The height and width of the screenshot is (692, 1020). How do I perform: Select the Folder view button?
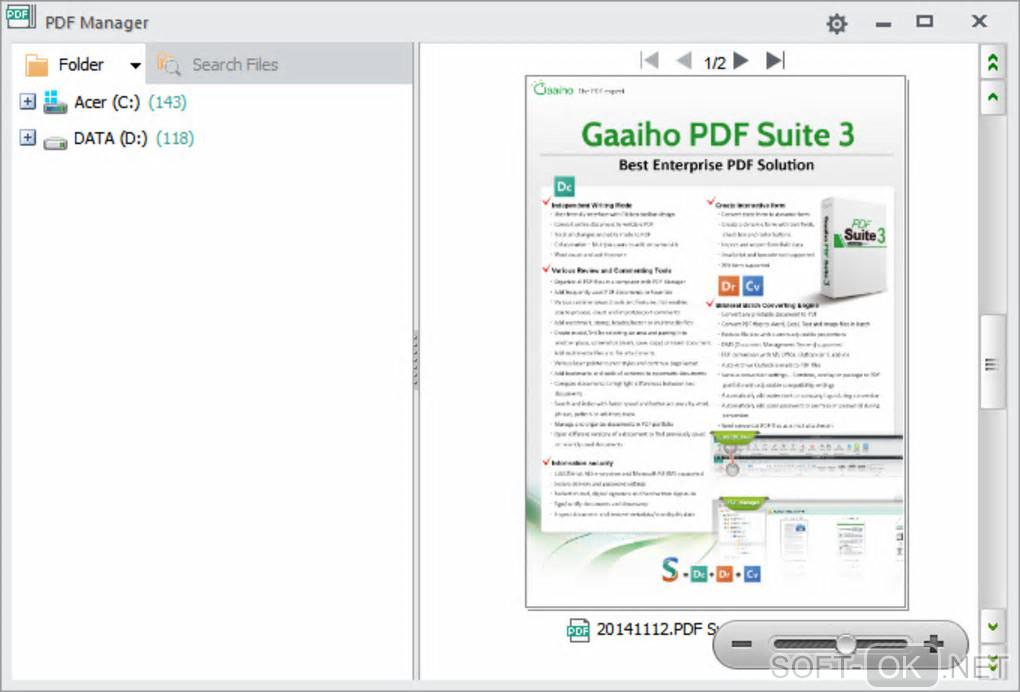point(64,64)
